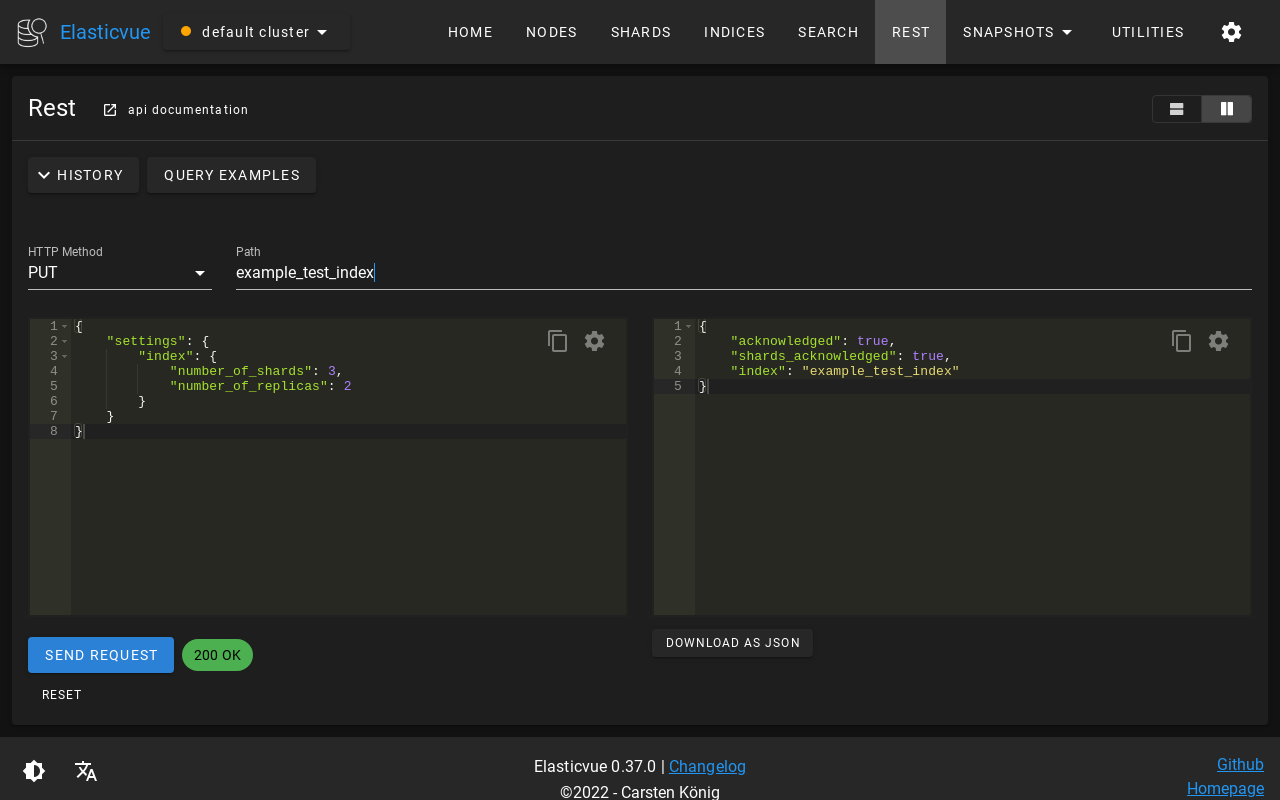Screen dimensions: 1280x800
Task: Switch to the horizontal split layout
Action: [1177, 109]
